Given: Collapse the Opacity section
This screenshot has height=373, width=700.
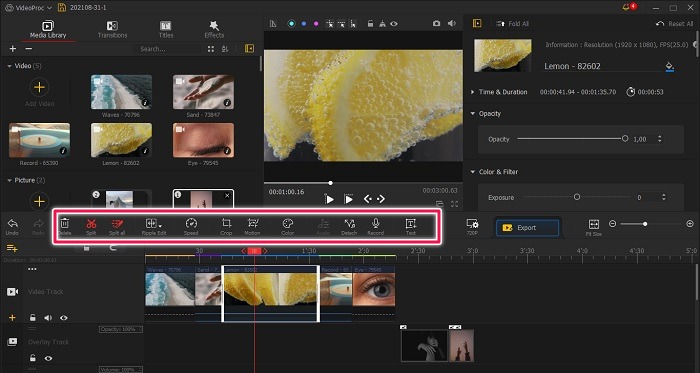Looking at the screenshot, I should coord(473,114).
